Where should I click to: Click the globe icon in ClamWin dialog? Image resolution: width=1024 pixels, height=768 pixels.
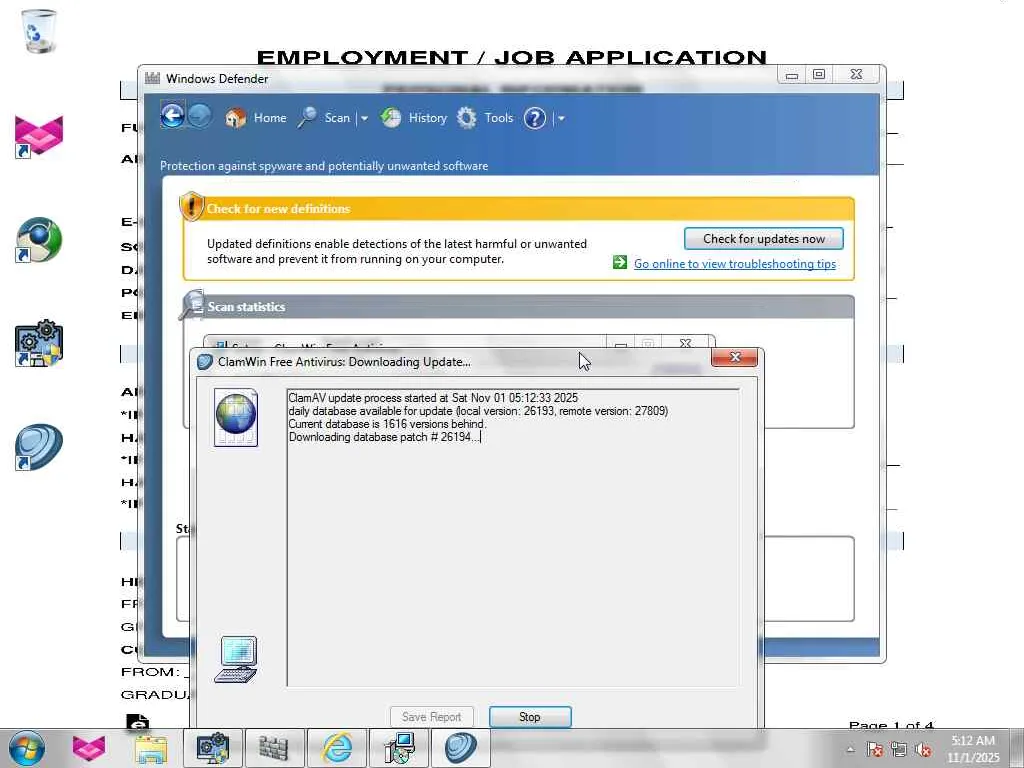pos(236,417)
